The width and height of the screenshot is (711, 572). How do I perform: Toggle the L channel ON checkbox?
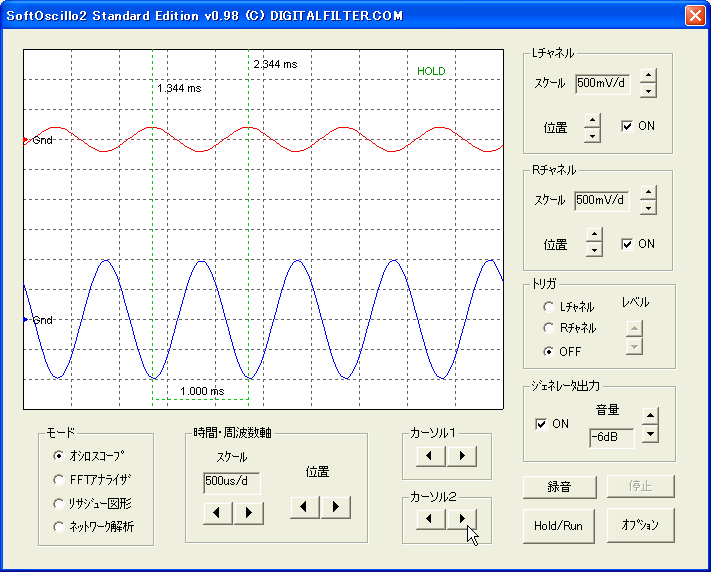coord(627,126)
